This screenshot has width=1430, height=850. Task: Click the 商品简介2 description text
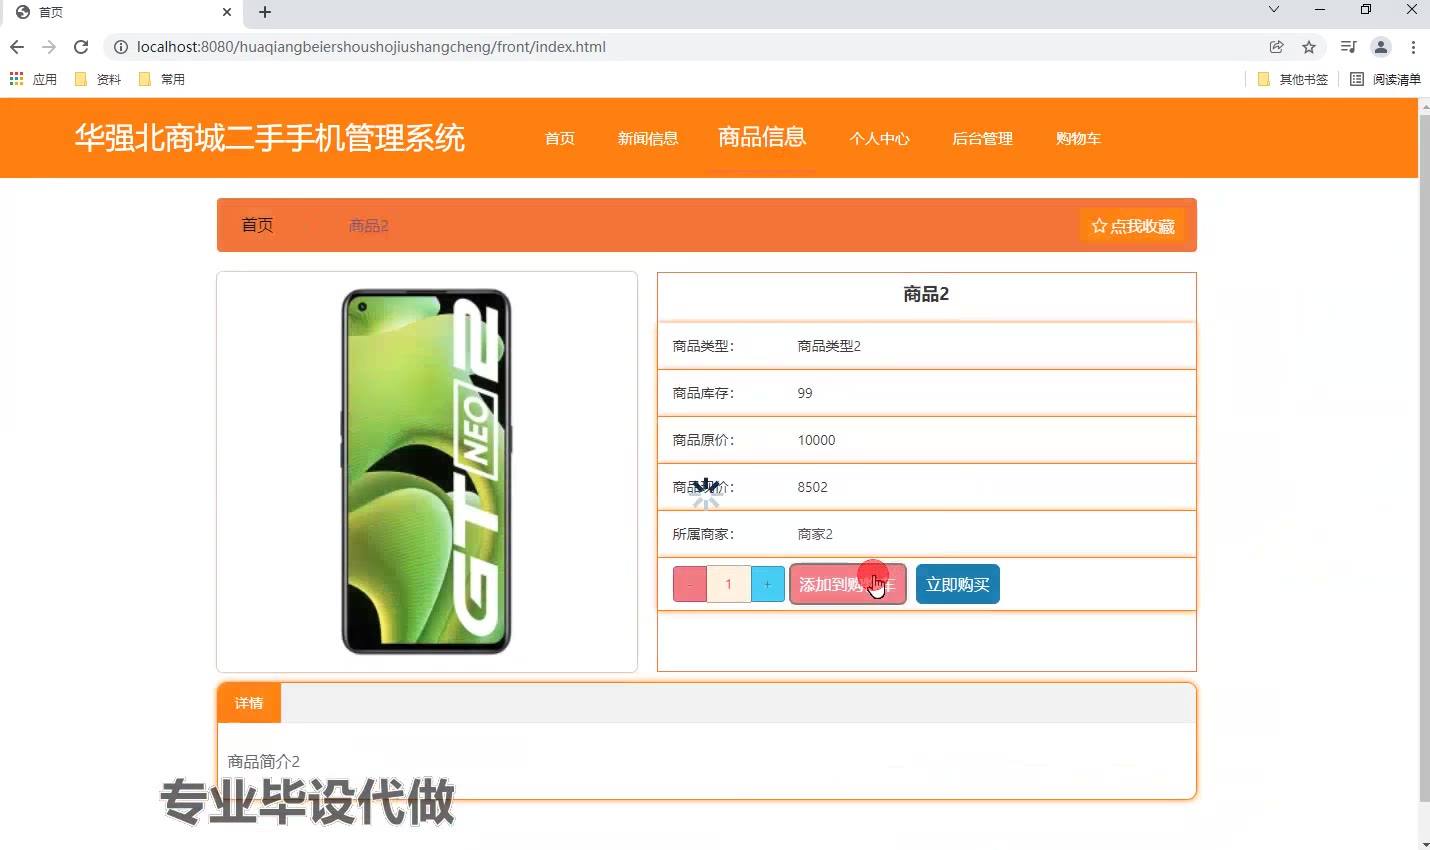[x=264, y=762]
